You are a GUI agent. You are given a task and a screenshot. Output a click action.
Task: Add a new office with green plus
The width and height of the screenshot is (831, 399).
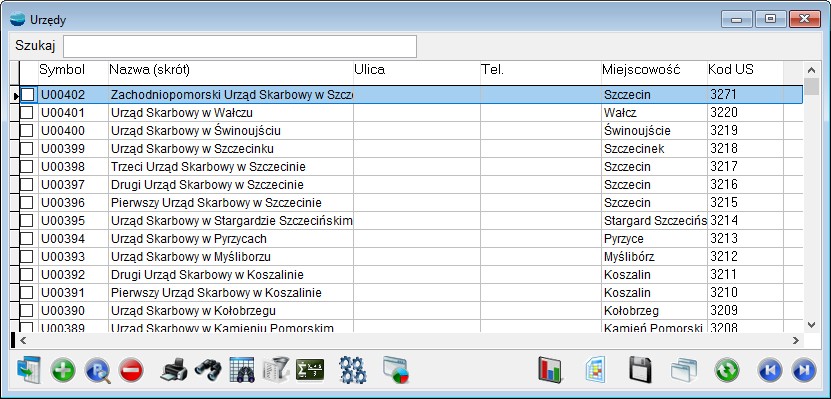point(63,370)
